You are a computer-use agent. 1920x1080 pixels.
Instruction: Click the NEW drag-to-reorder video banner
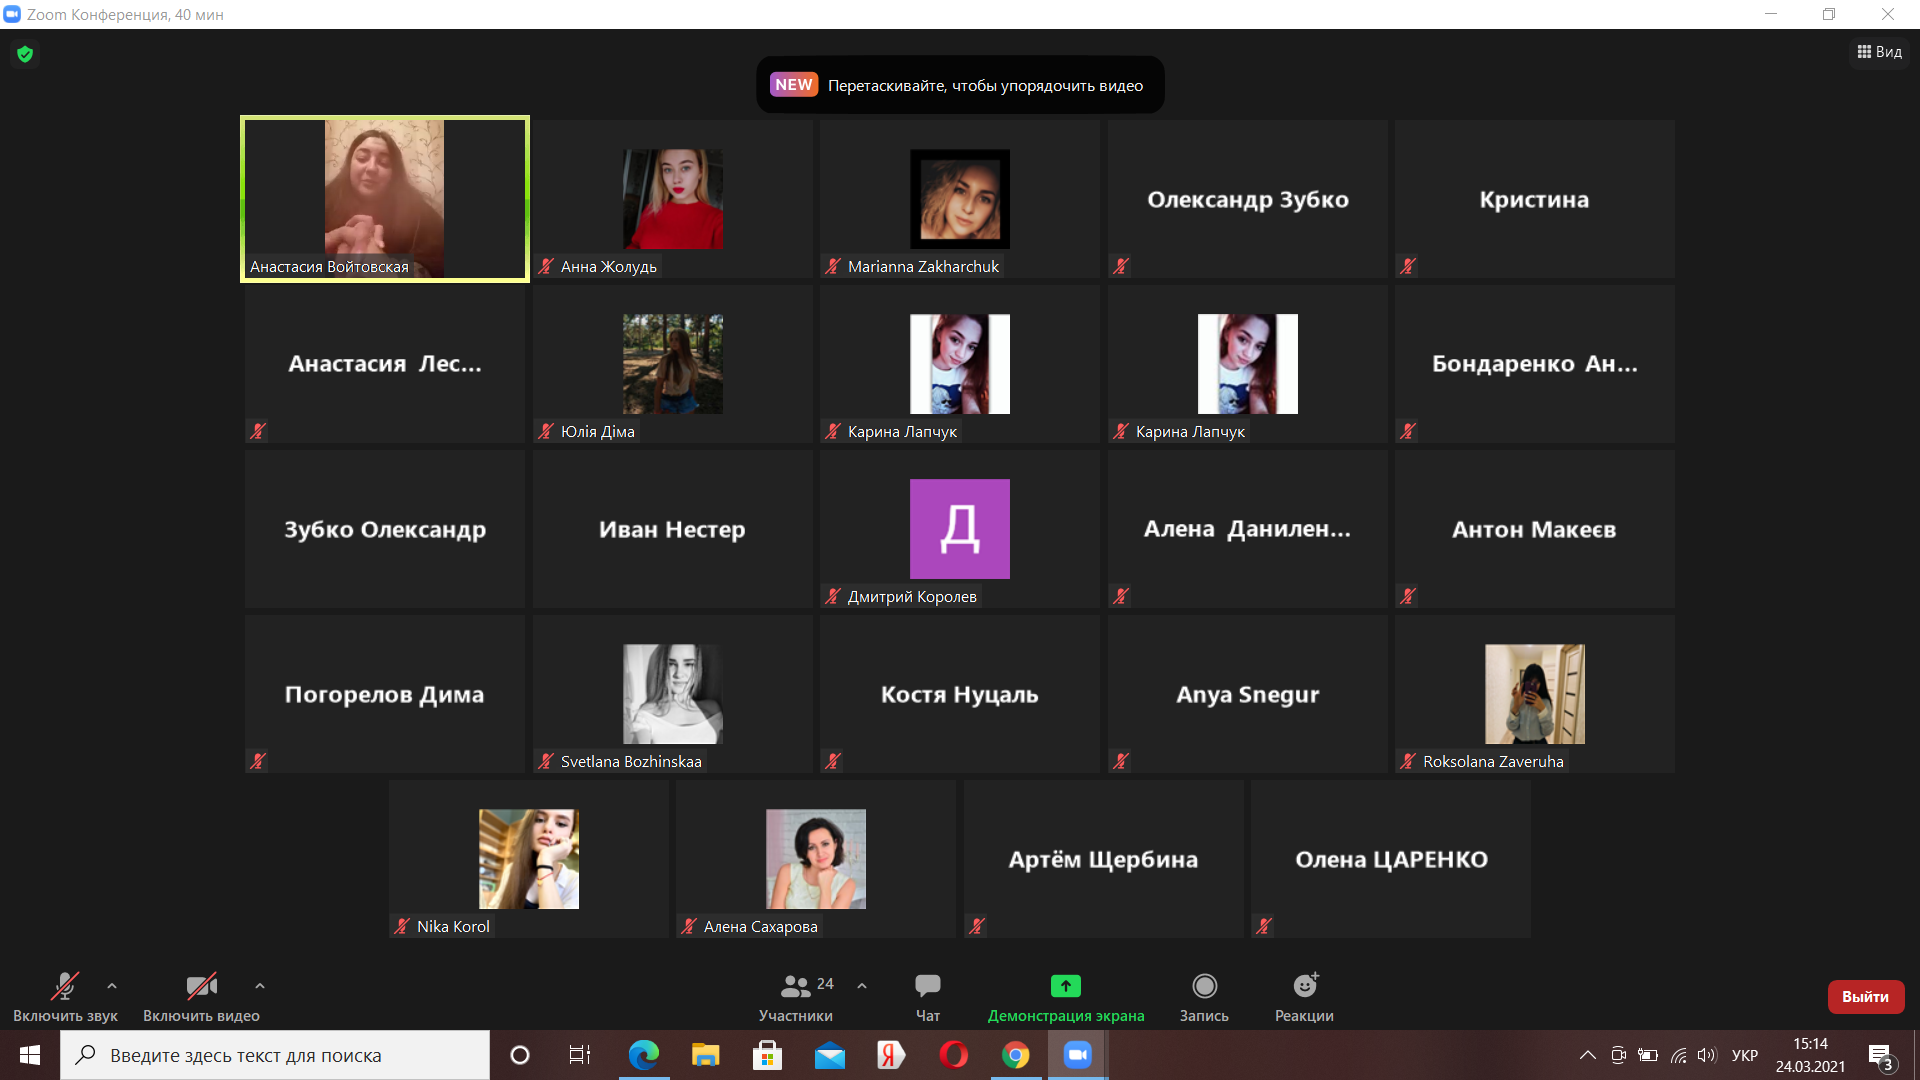coord(960,85)
